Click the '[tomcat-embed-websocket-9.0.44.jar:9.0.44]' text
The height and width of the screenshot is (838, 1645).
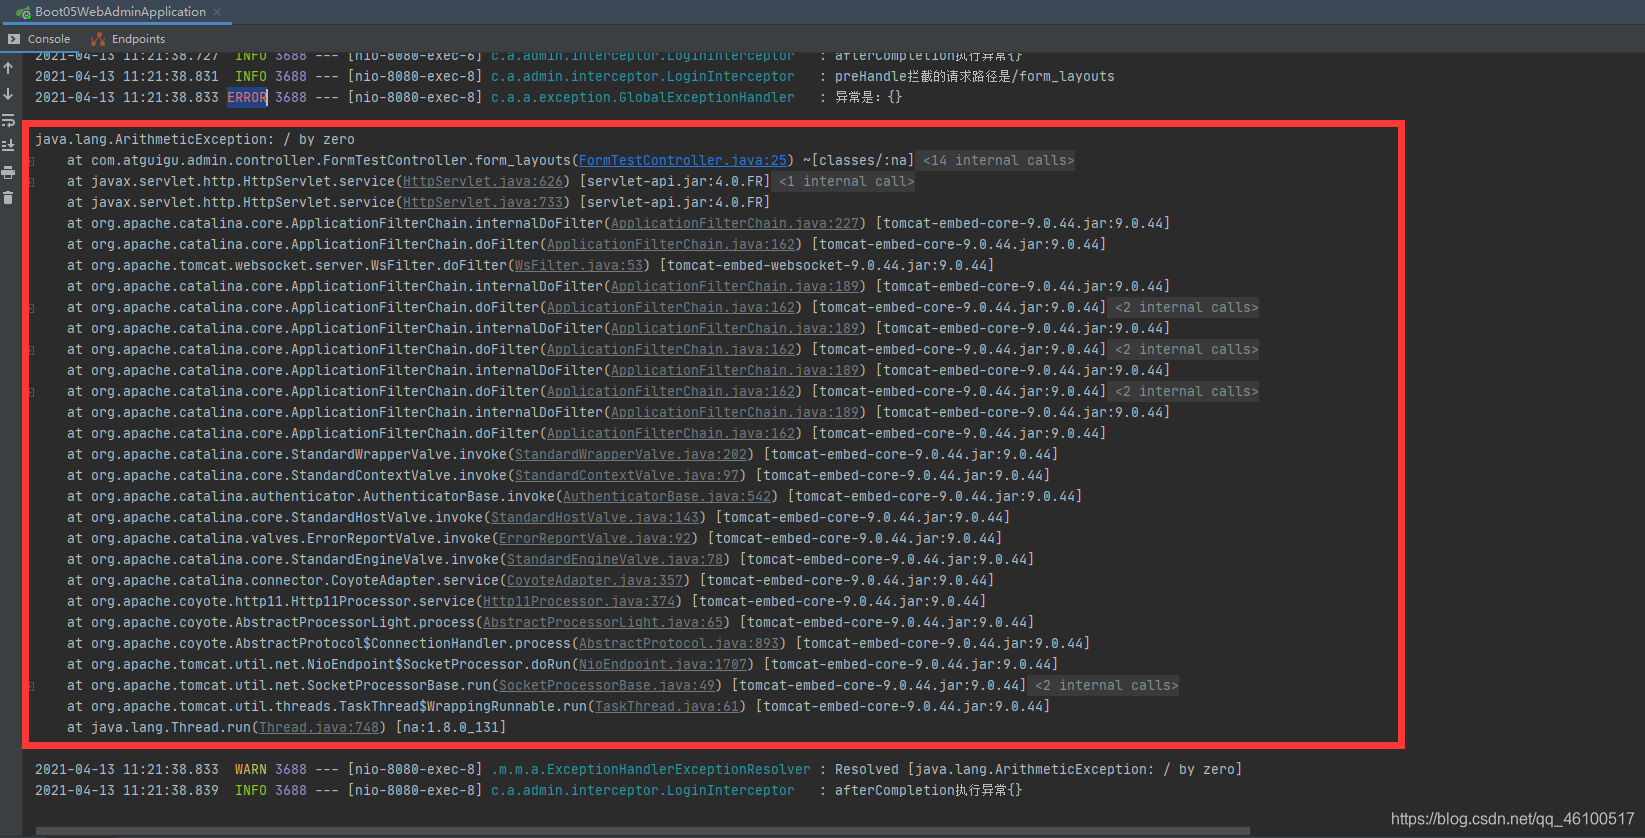[x=827, y=265]
